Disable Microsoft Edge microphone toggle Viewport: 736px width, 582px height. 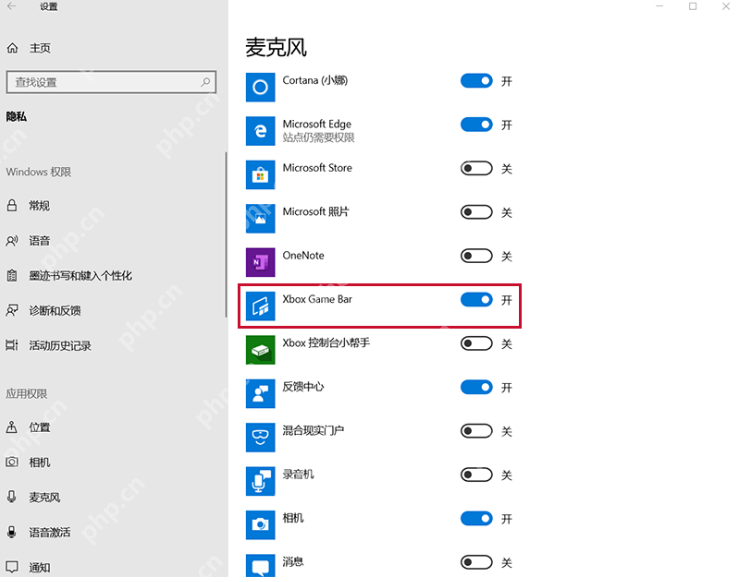pos(476,124)
